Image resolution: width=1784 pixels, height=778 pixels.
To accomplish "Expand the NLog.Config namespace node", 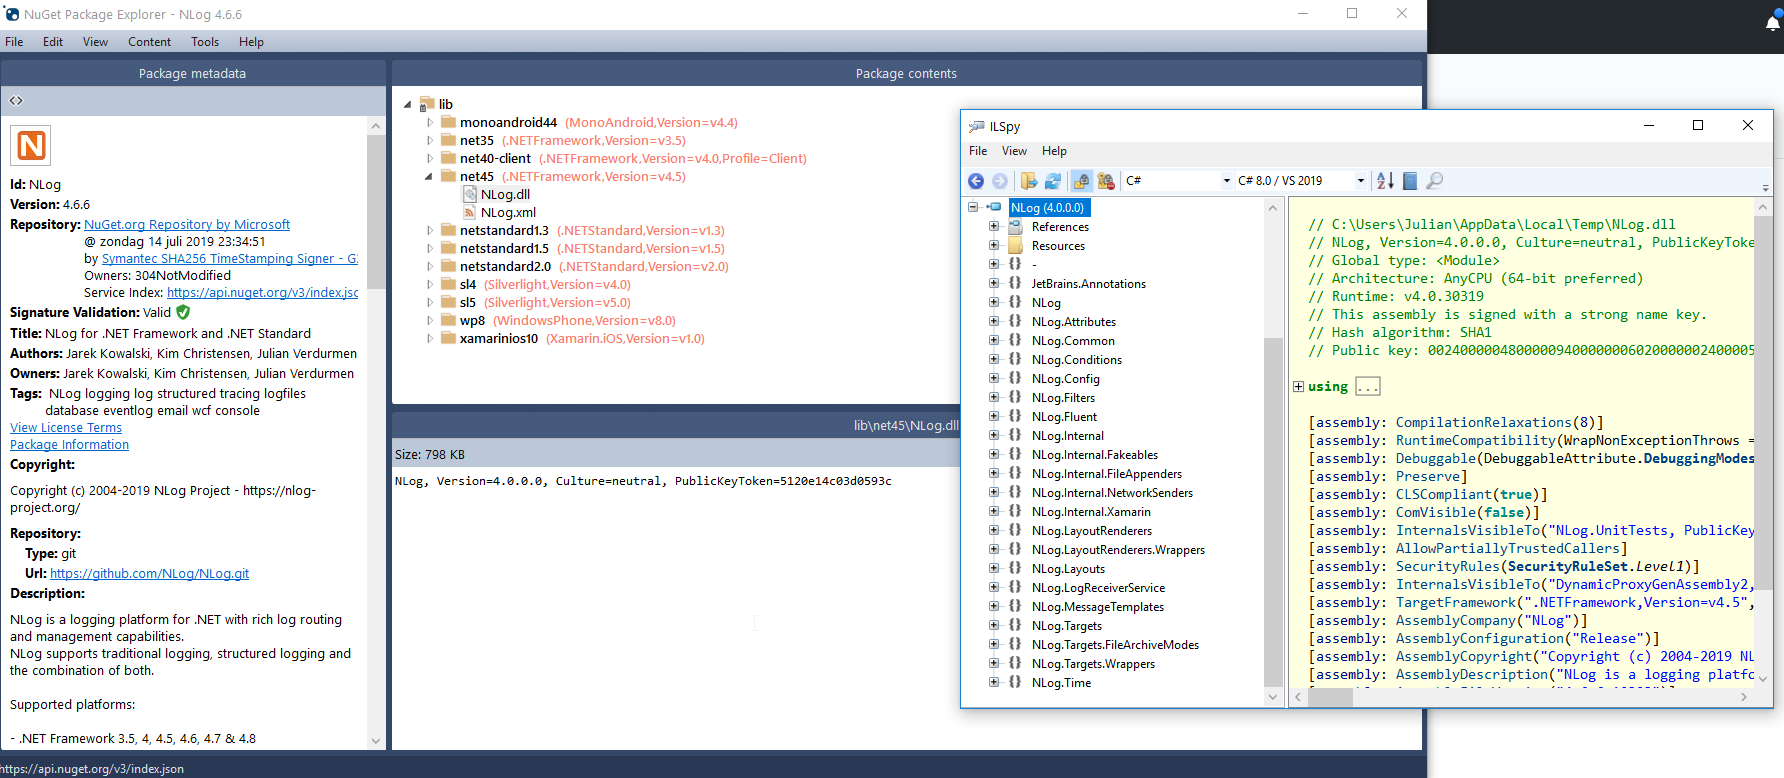I will coord(994,379).
